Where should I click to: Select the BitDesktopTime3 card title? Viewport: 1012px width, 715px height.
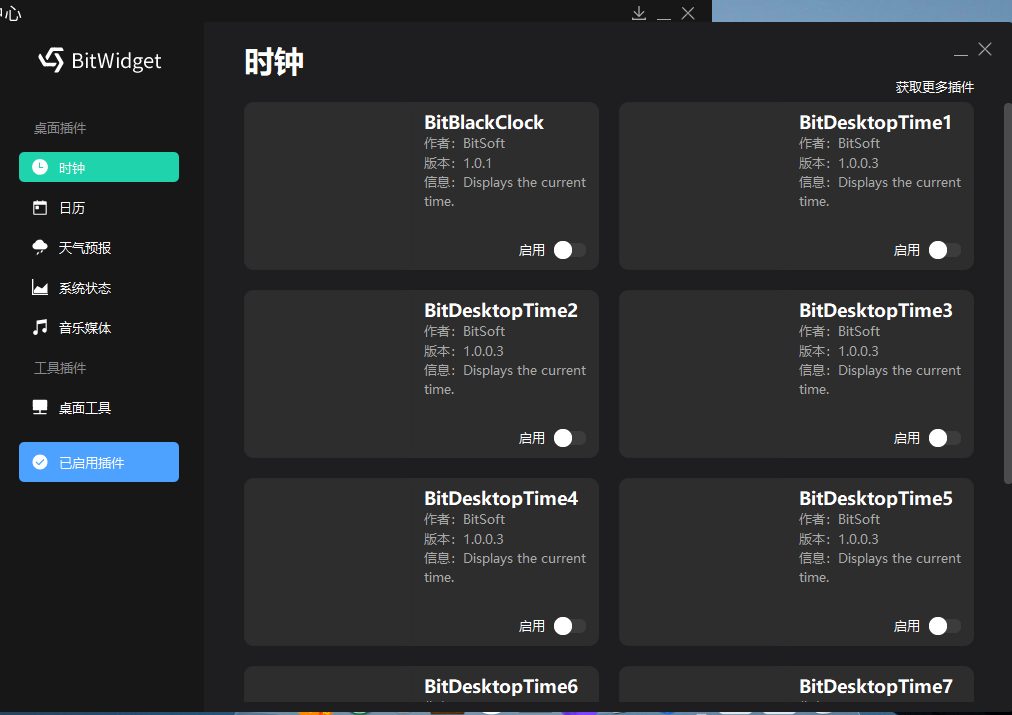pos(876,310)
